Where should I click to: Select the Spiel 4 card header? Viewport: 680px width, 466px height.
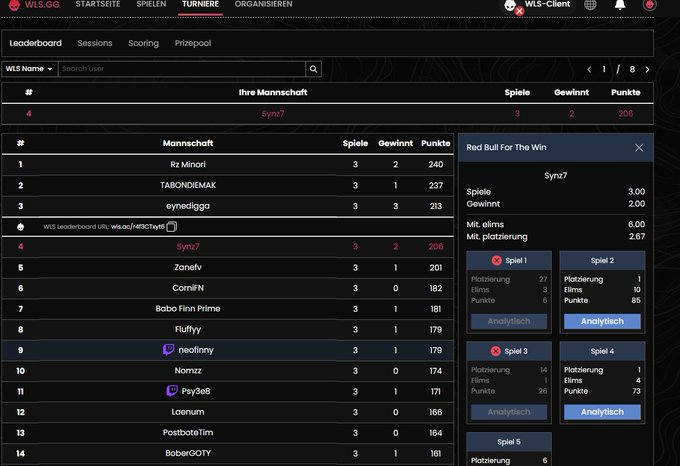(602, 351)
